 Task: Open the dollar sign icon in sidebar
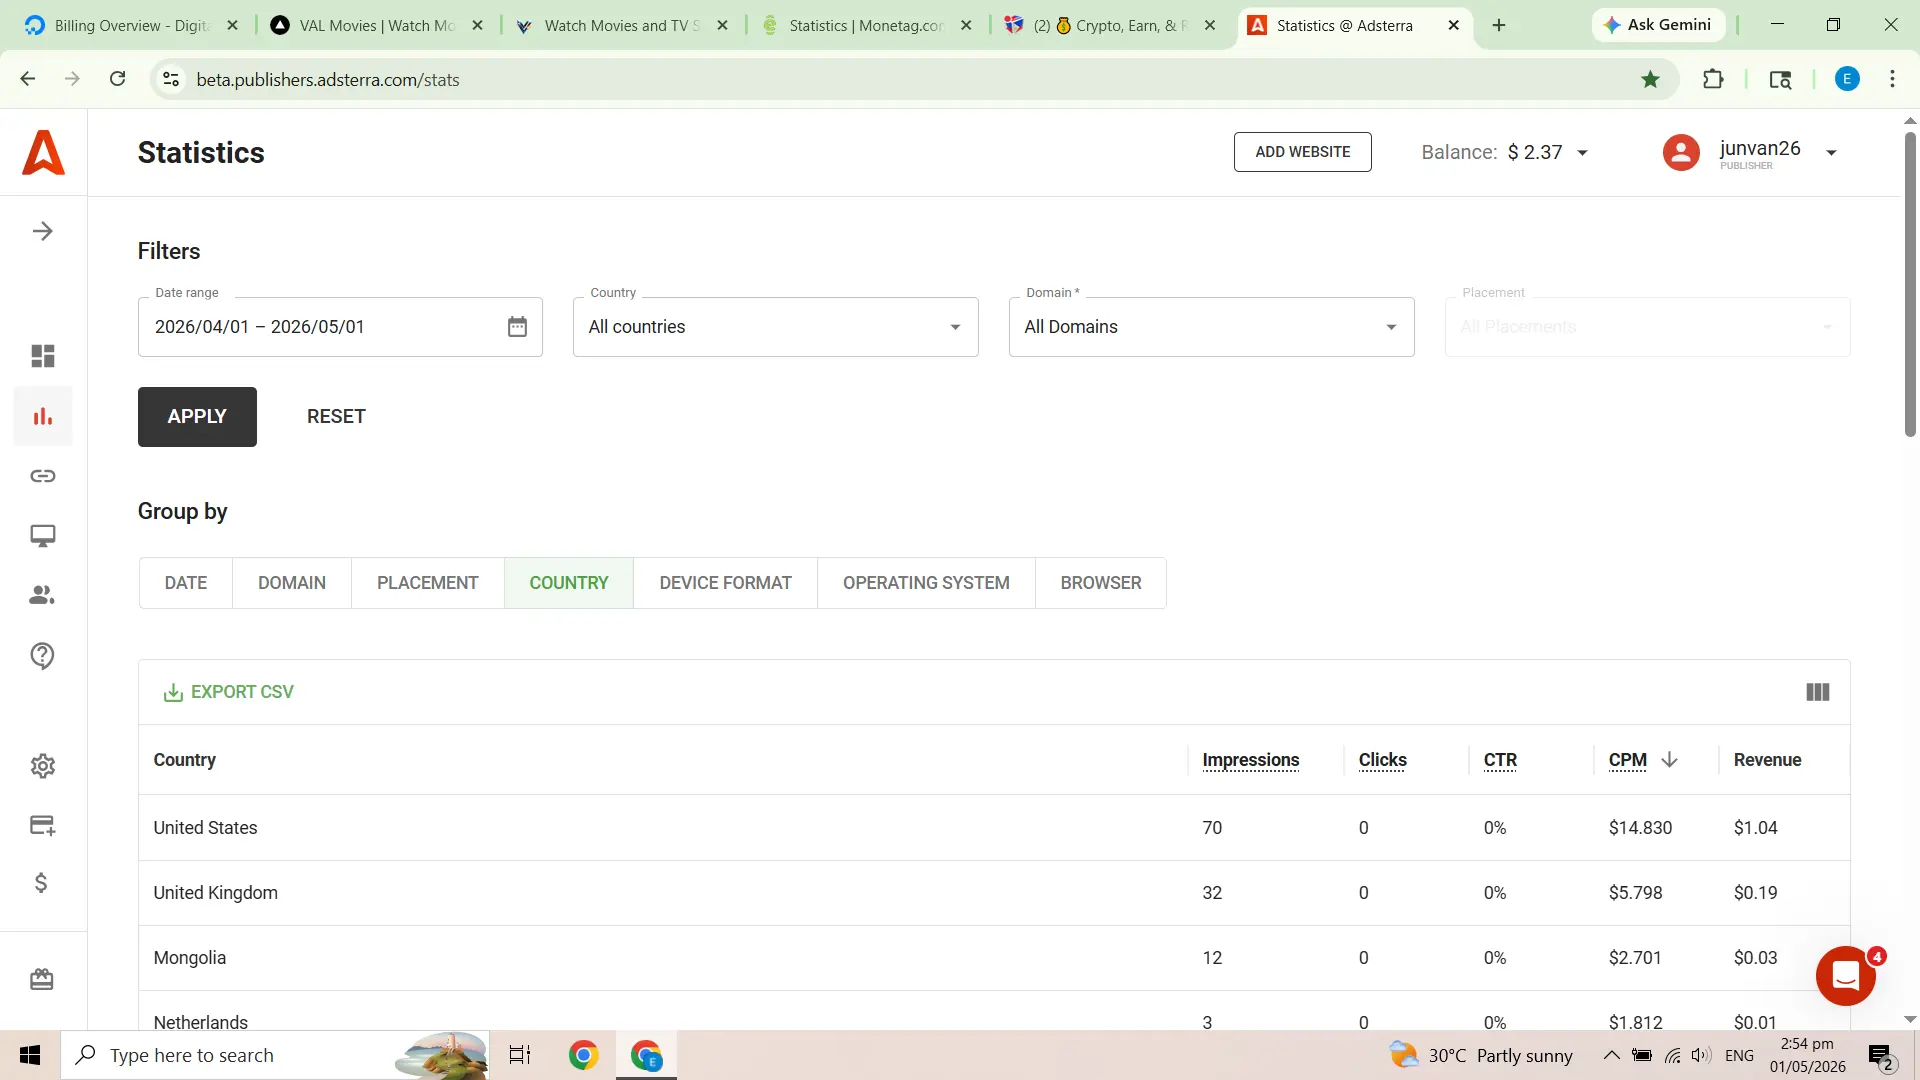(42, 883)
